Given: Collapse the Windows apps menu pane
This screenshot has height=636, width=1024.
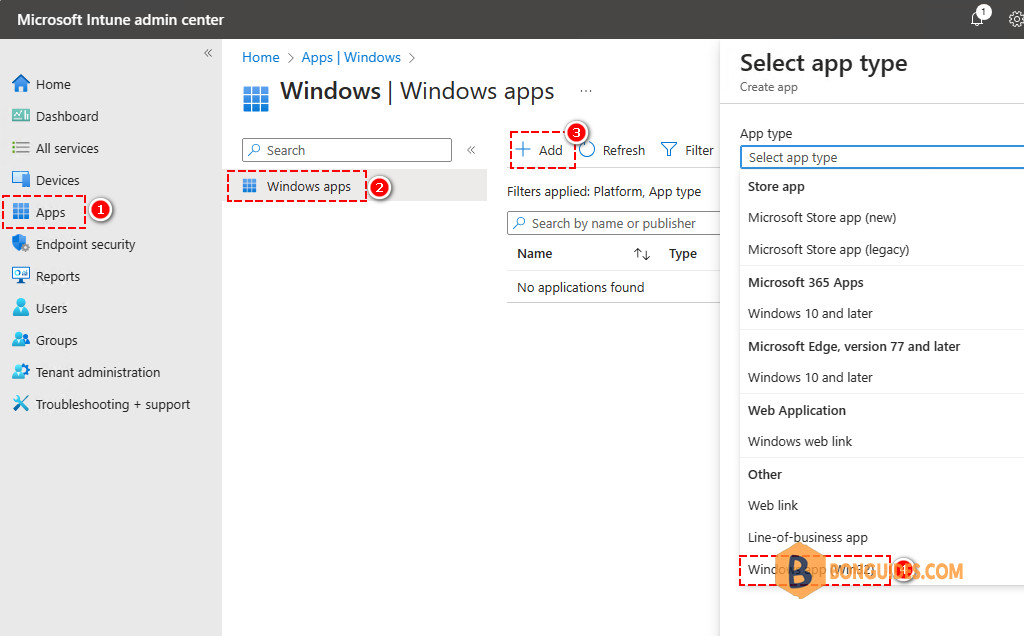Looking at the screenshot, I should click(x=471, y=150).
